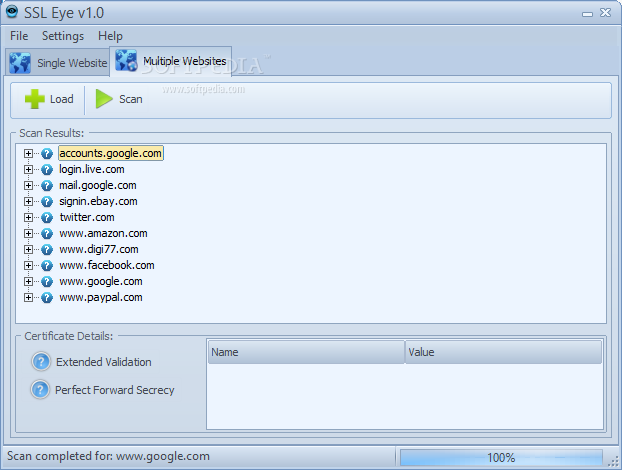This screenshot has width=622, height=470.
Task: Click the Extended Validation label
Action: [104, 362]
